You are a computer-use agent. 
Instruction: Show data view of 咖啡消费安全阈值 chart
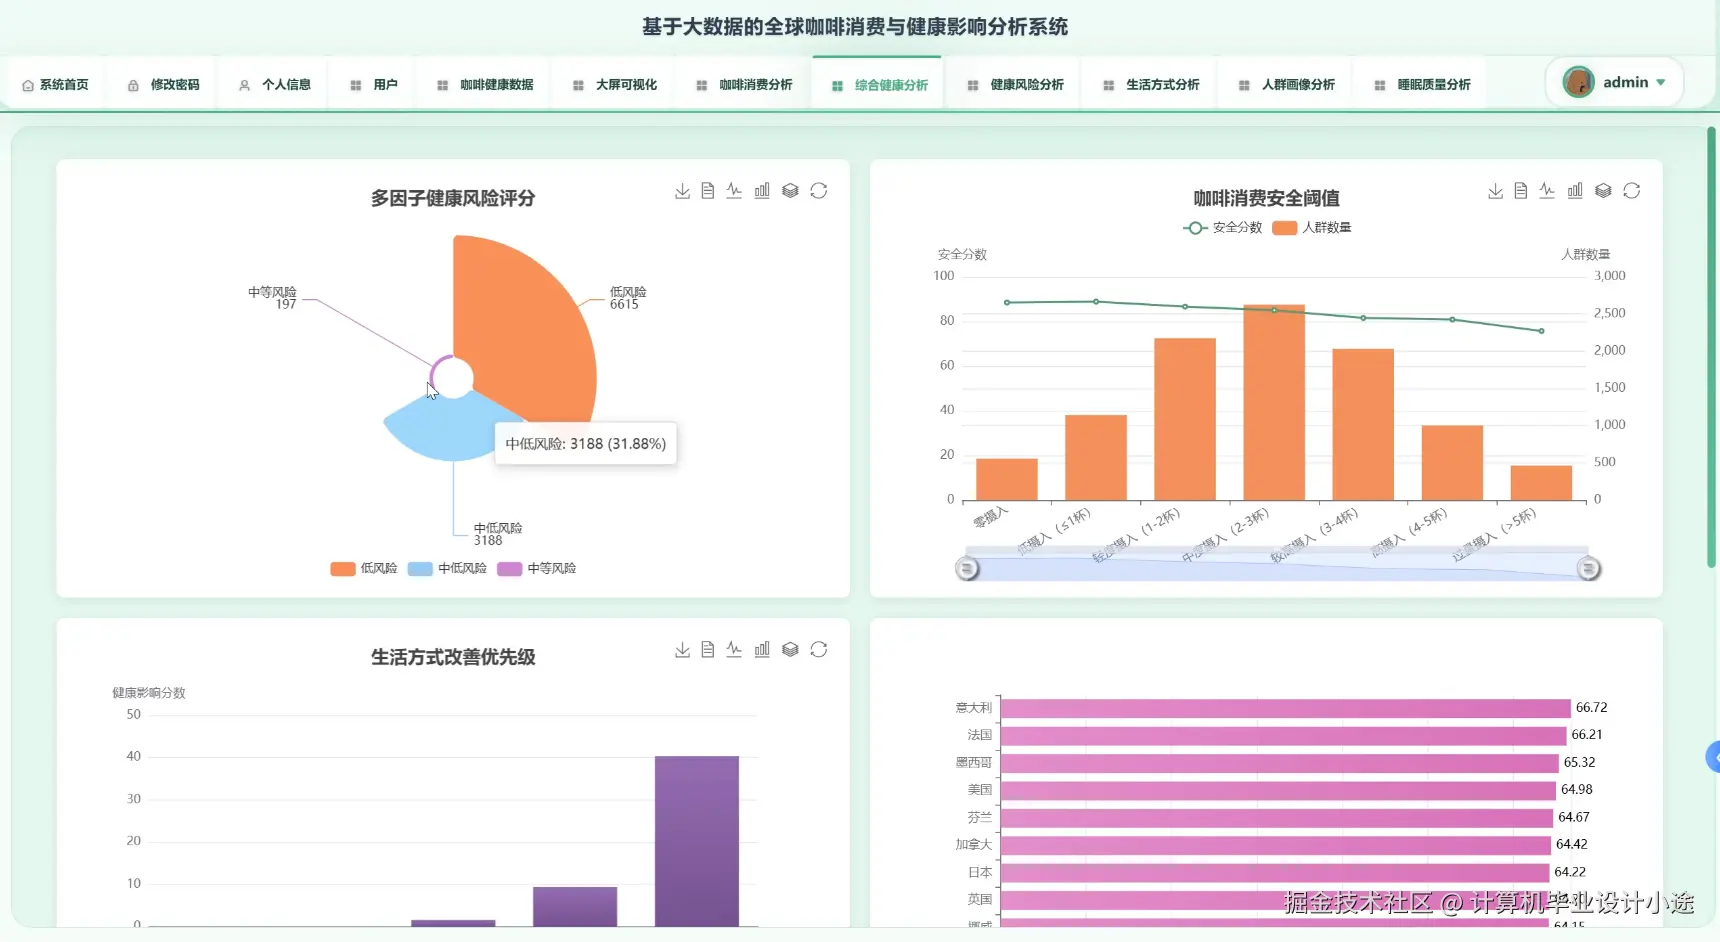(x=1521, y=191)
